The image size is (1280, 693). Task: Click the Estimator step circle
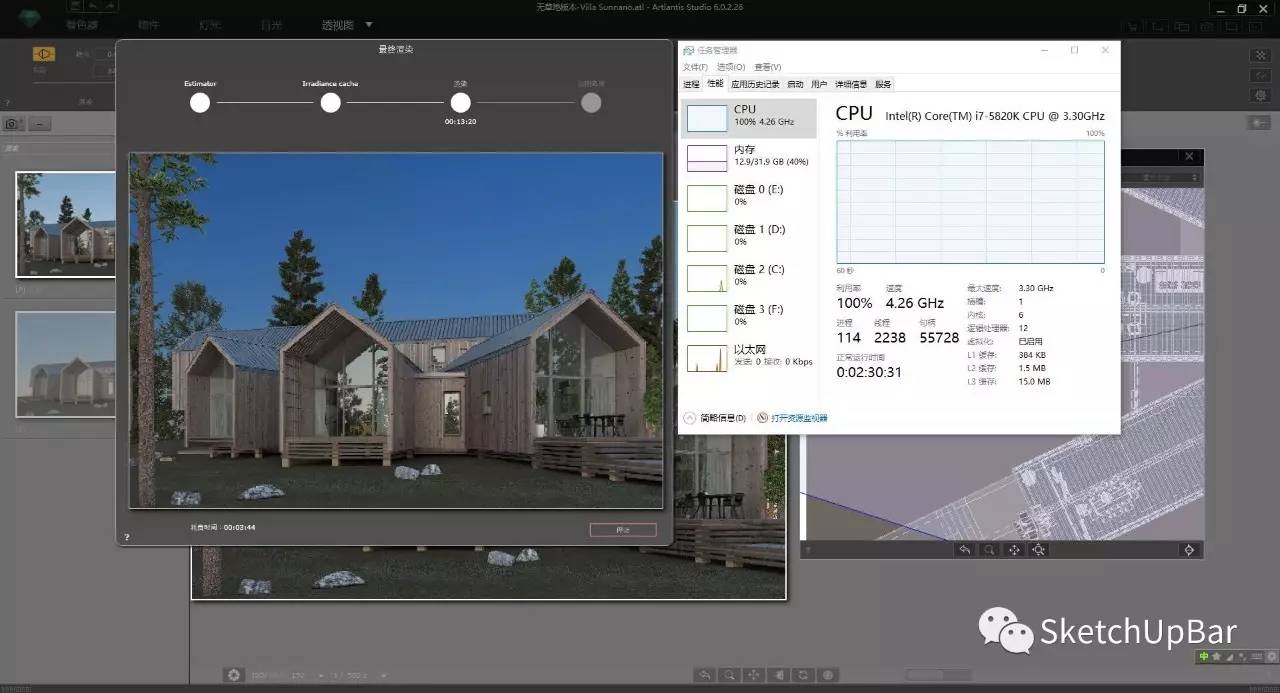pyautogui.click(x=200, y=102)
